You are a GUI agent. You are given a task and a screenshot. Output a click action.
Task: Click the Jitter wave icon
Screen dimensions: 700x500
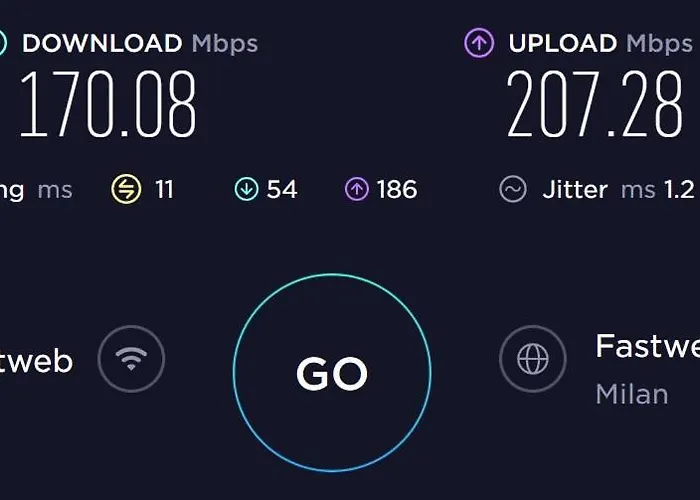513,189
